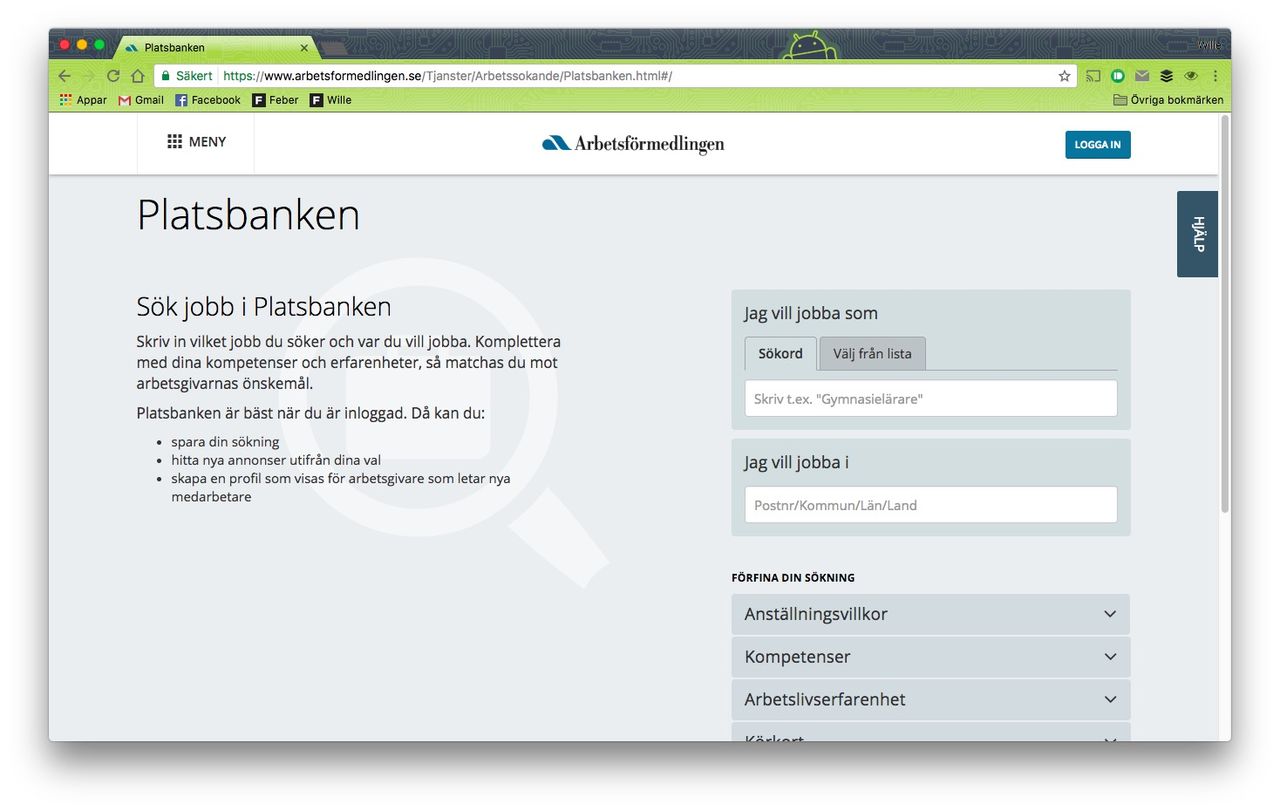Screen dimensions: 1280x811
Task: Click the mail envelope extension icon
Action: [x=1141, y=76]
